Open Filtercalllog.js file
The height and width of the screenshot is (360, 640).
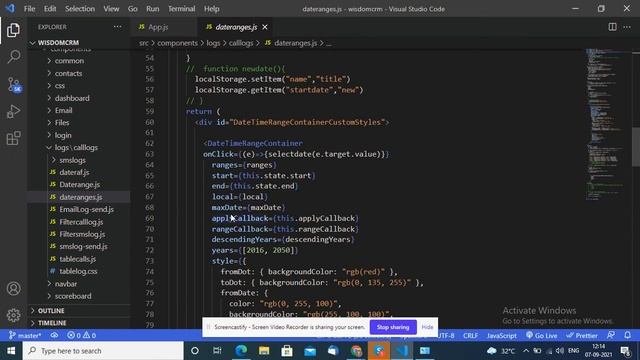[x=81, y=222]
